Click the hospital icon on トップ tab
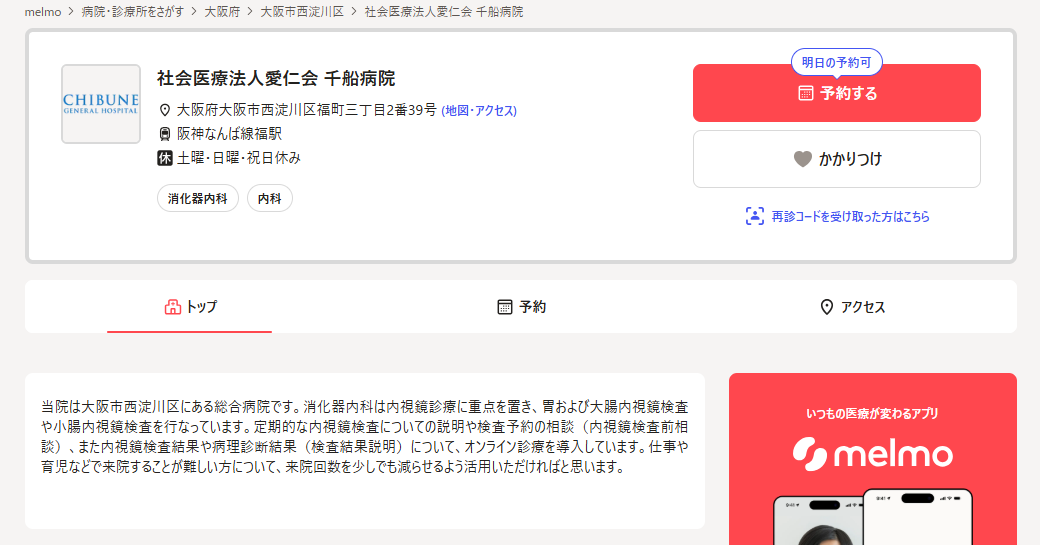The width and height of the screenshot is (1040, 545). [172, 307]
